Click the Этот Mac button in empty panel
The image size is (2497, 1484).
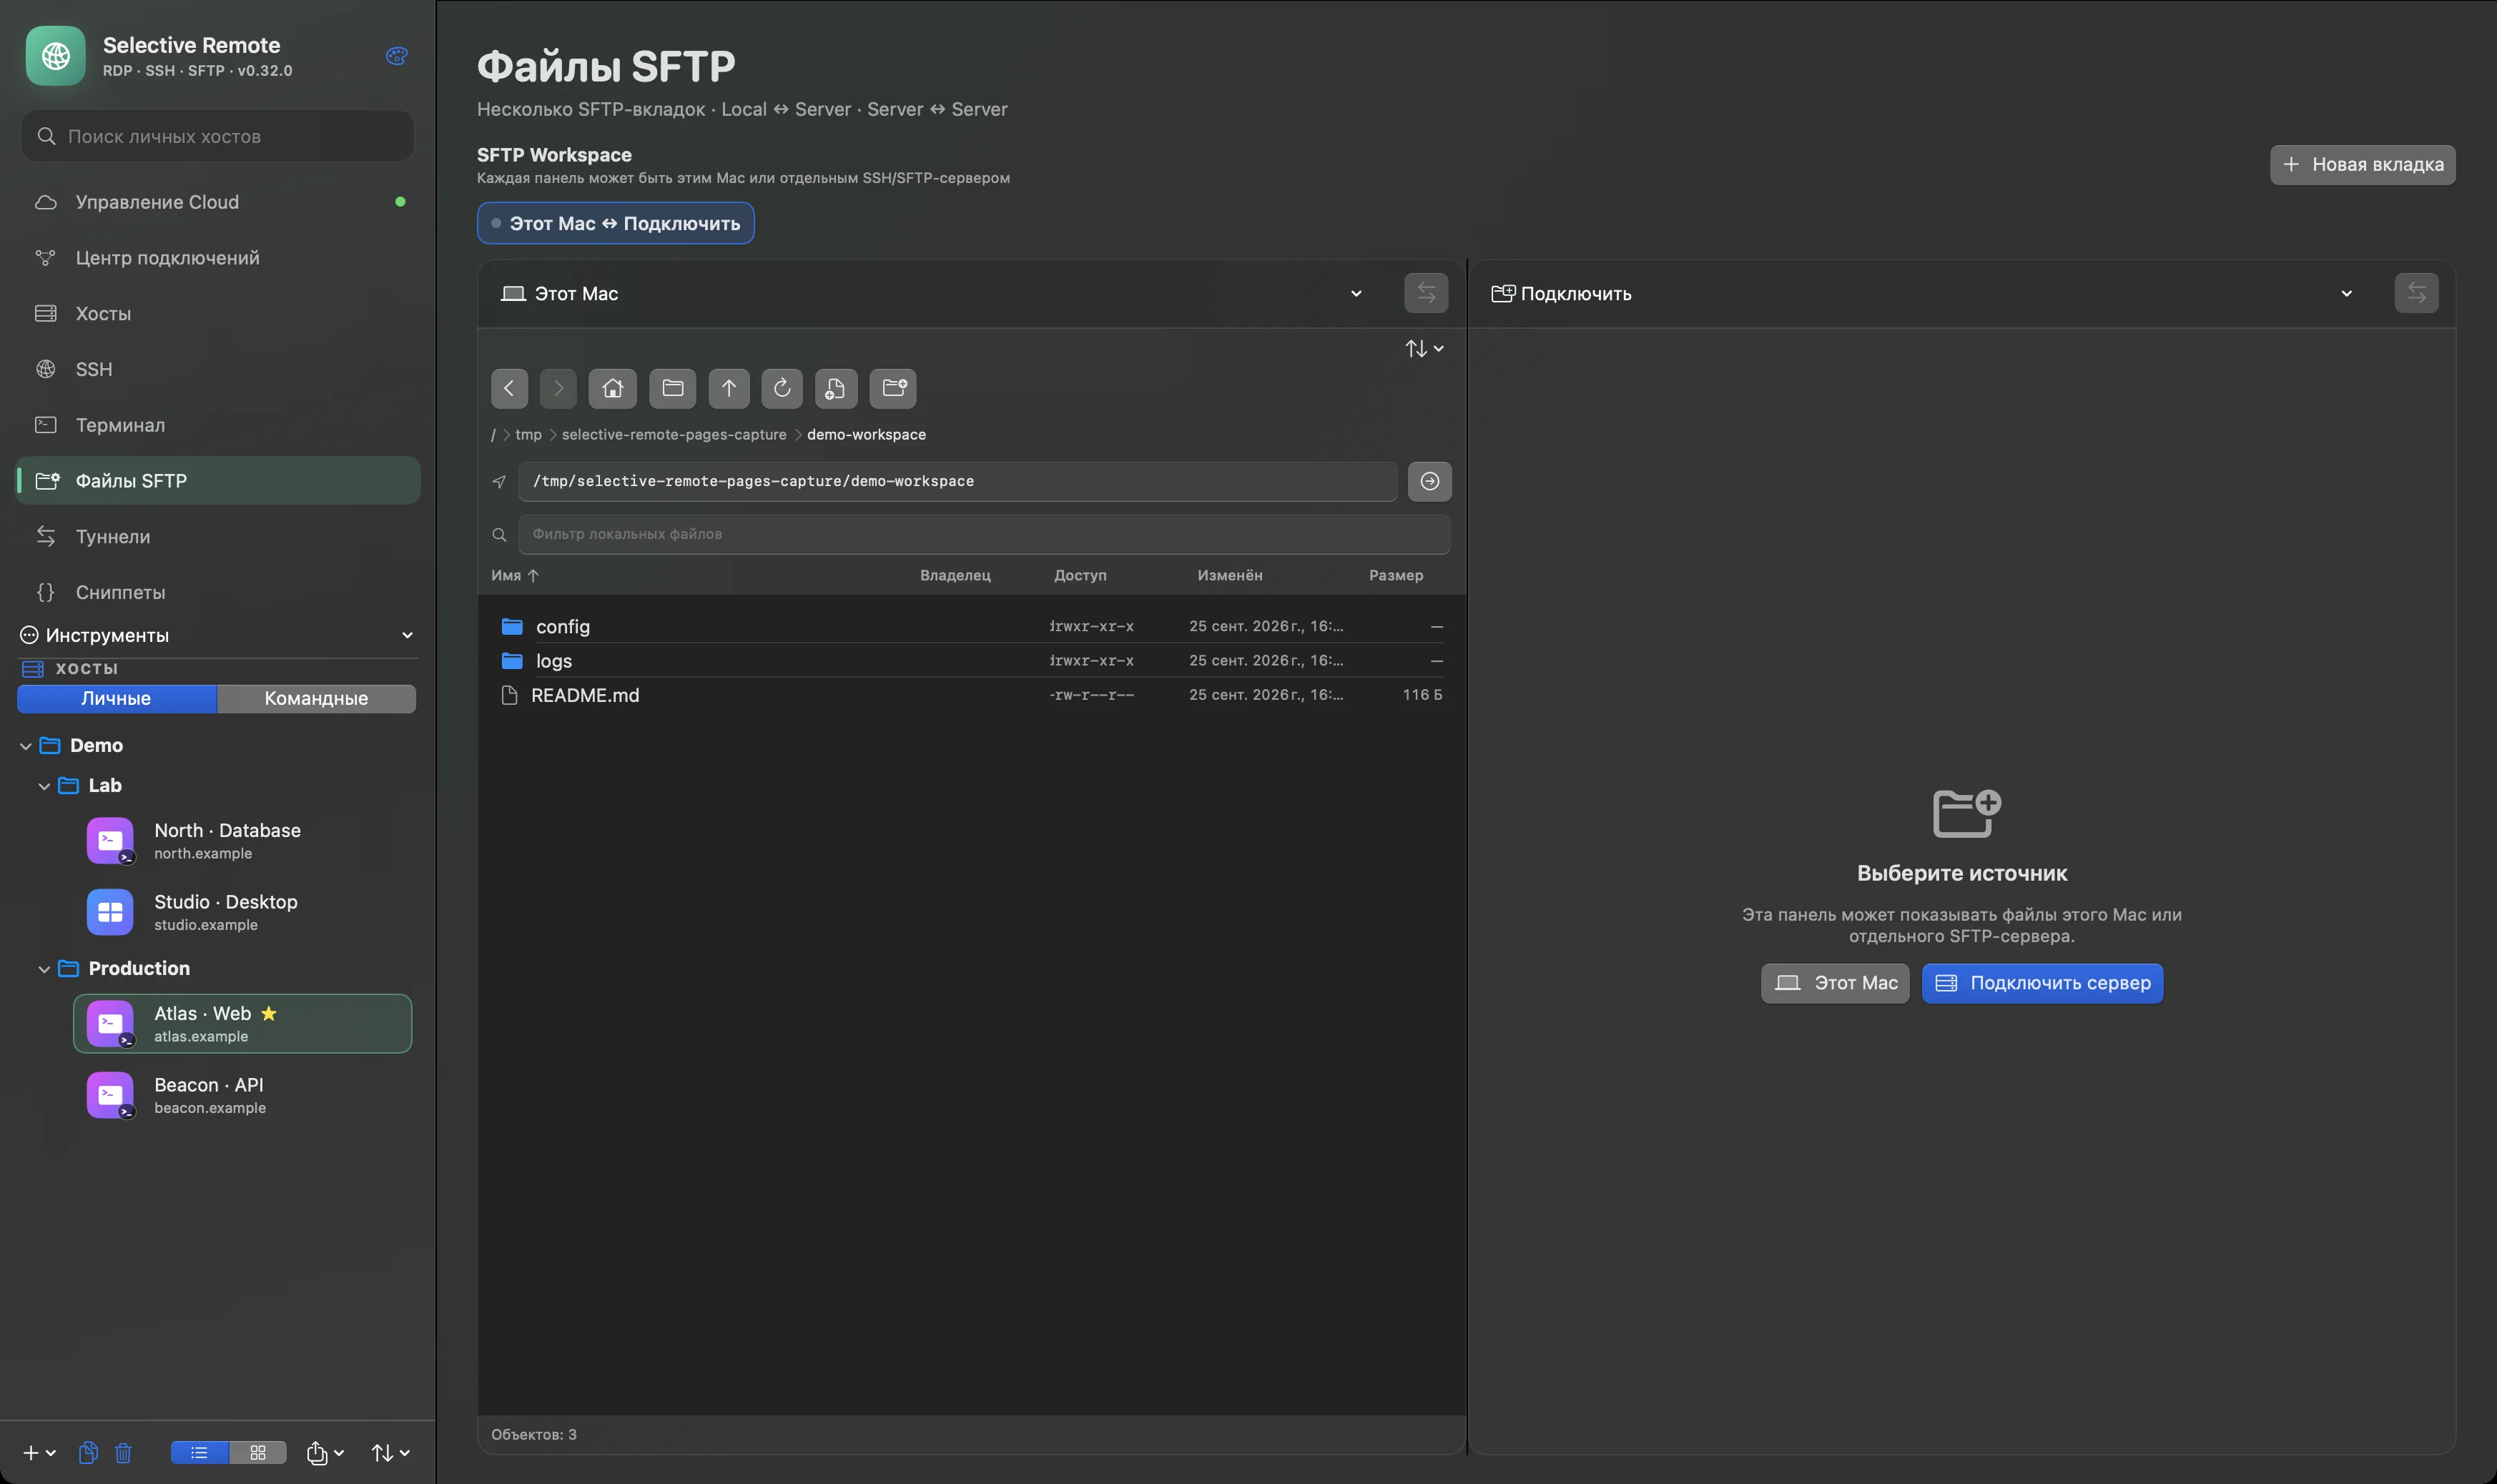tap(1835, 983)
